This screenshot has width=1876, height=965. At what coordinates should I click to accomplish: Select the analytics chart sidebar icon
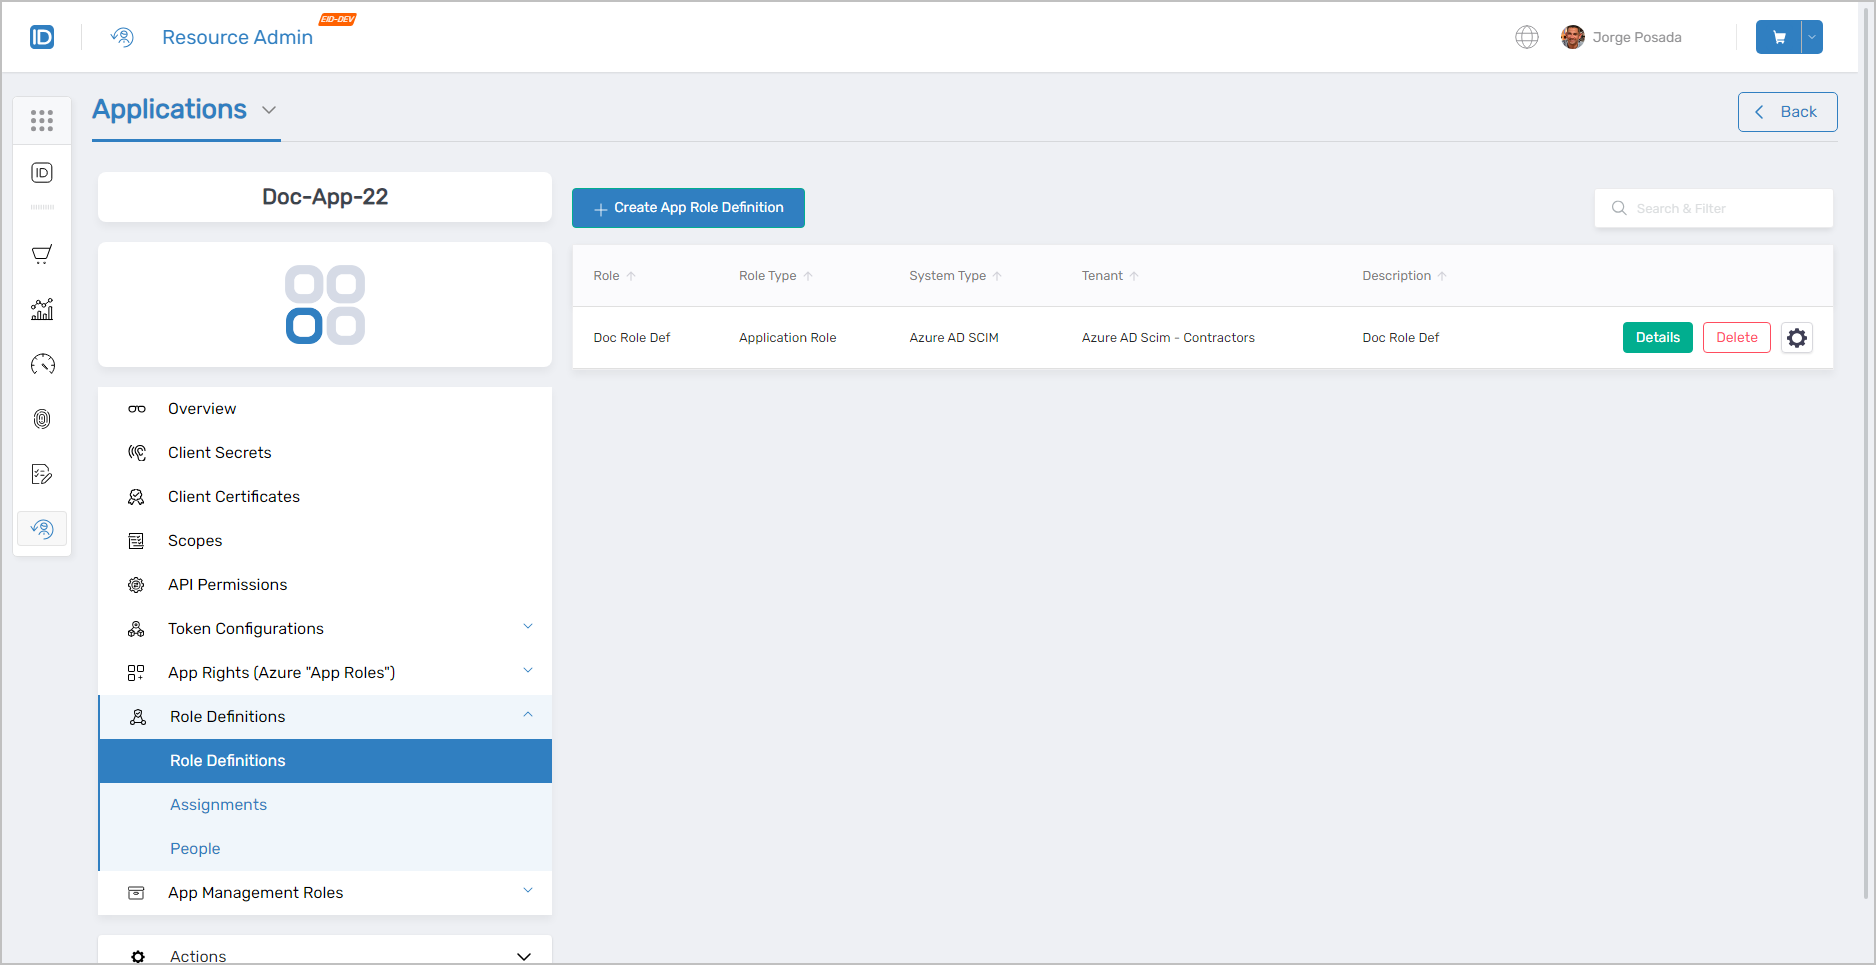point(42,310)
